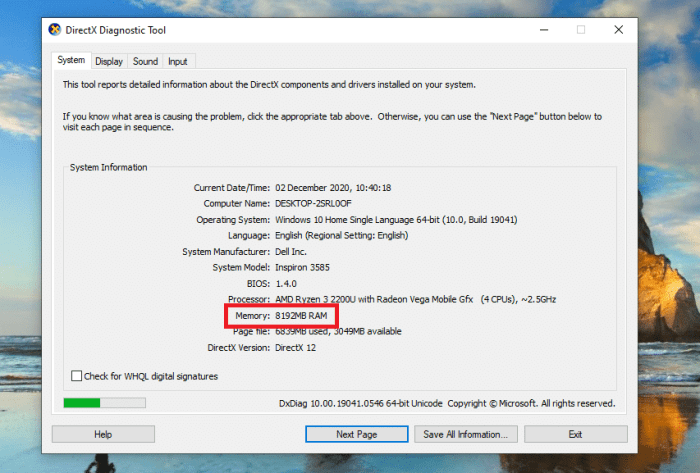This screenshot has height=473, width=700.
Task: Click computer name 'DESKTOP-2SRL0OF'
Action: pyautogui.click(x=313, y=203)
